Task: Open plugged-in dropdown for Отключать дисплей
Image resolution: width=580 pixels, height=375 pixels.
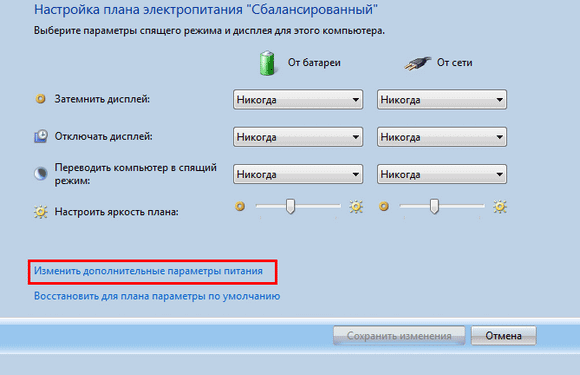Action: tap(442, 137)
